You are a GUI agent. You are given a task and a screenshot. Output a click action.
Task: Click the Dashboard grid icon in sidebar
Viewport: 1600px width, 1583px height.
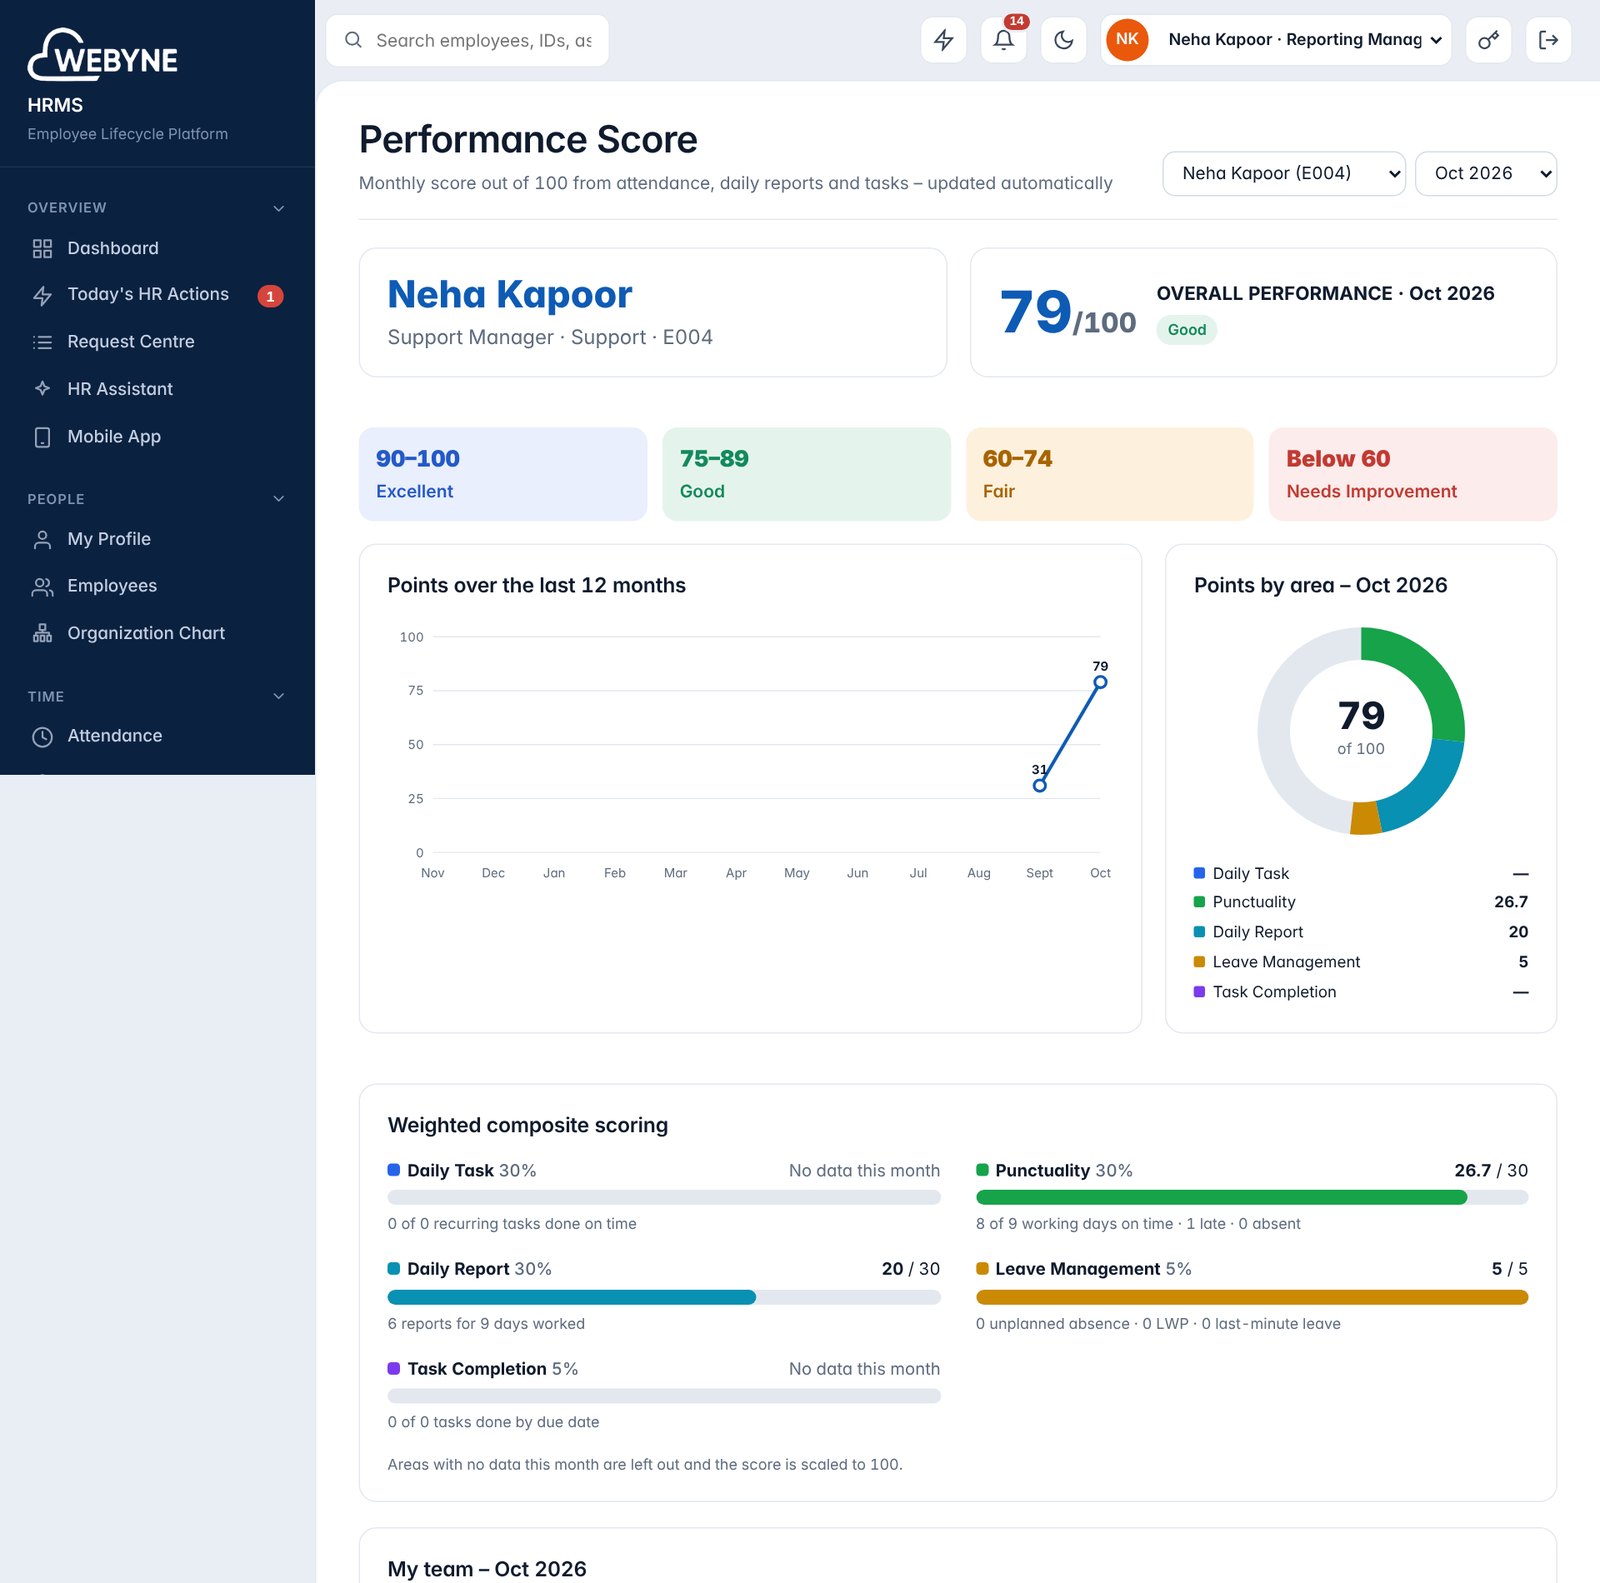(x=42, y=249)
